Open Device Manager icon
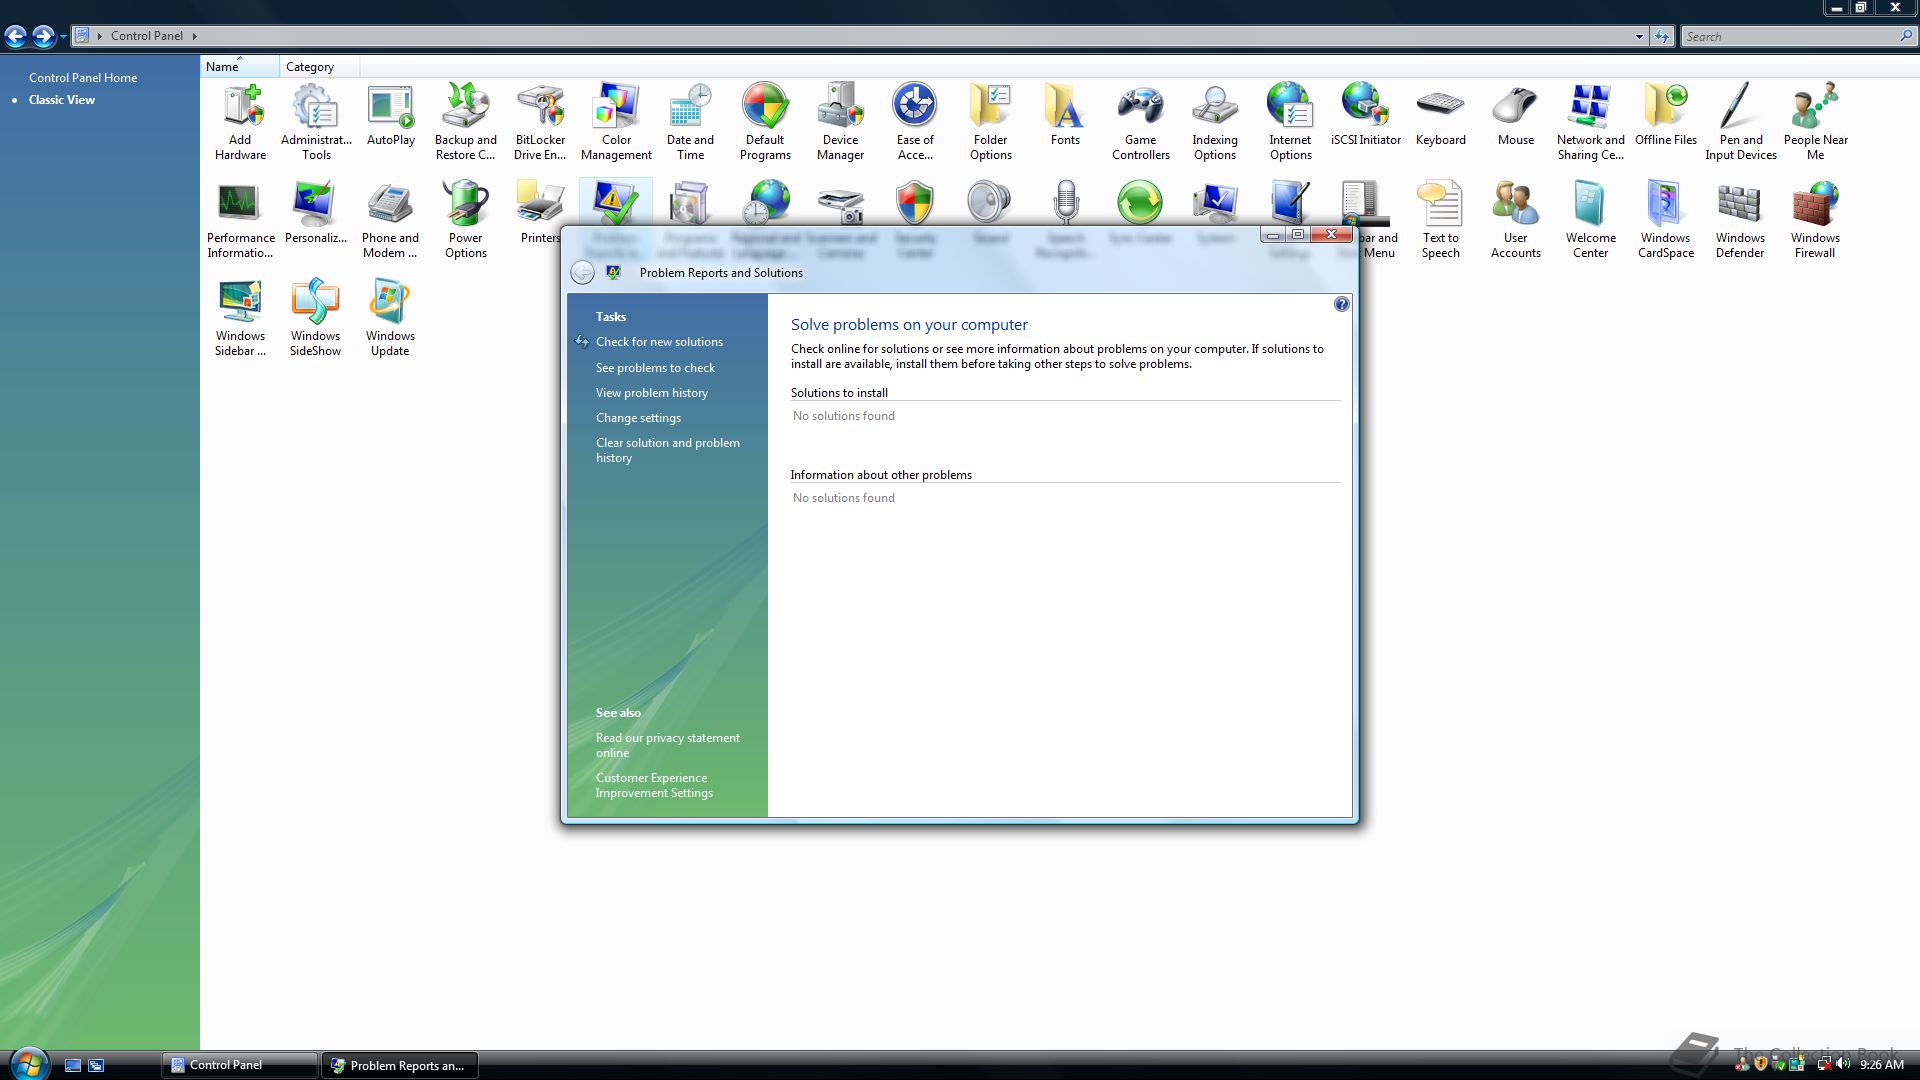Image resolution: width=1920 pixels, height=1080 pixels. point(840,121)
